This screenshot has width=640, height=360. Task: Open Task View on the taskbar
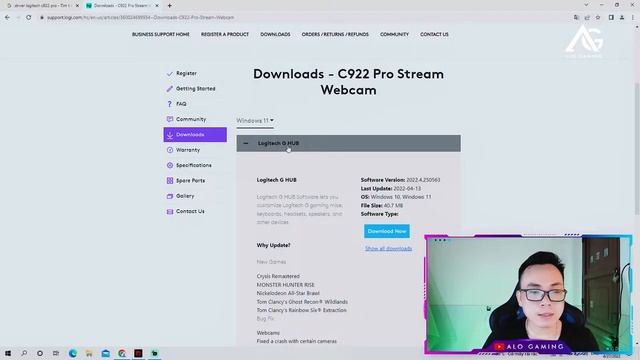(56, 353)
